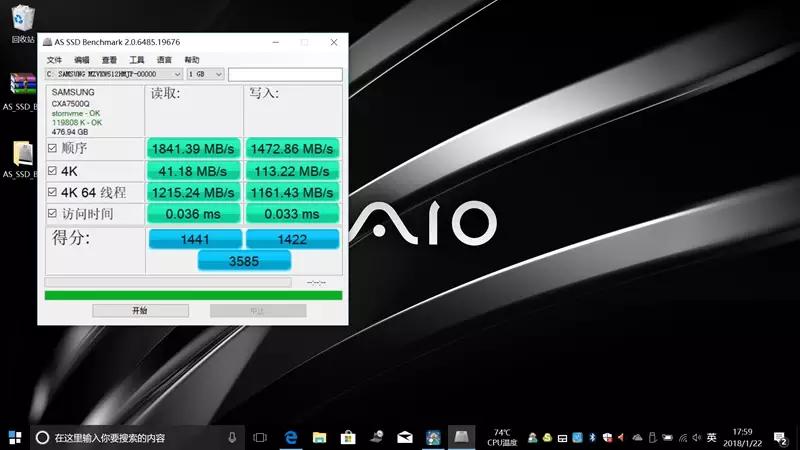Expand the 1 GB test size dropdown
This screenshot has width=800, height=450.
pyautogui.click(x=205, y=74)
